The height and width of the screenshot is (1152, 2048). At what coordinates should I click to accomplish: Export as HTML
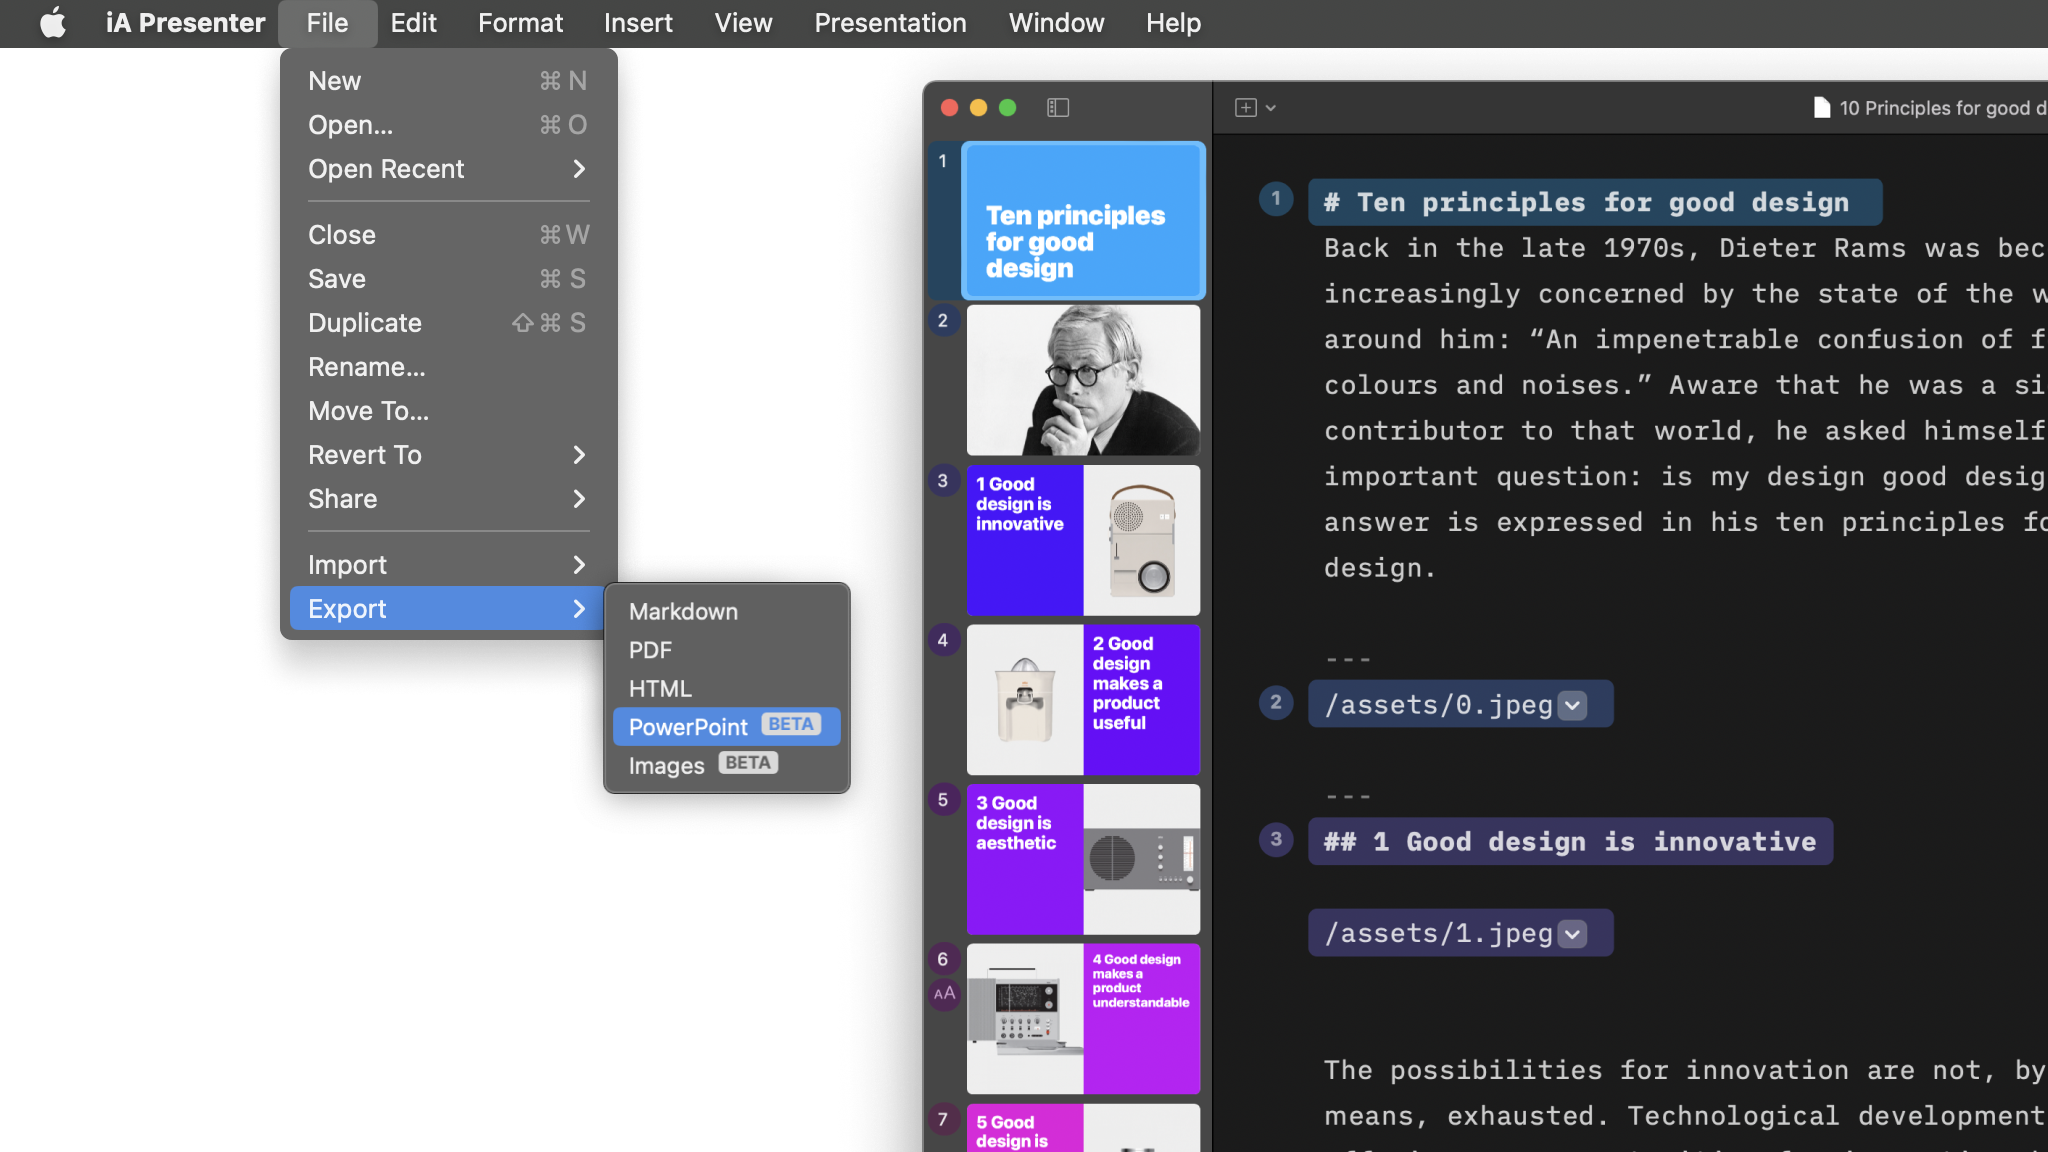(x=727, y=689)
